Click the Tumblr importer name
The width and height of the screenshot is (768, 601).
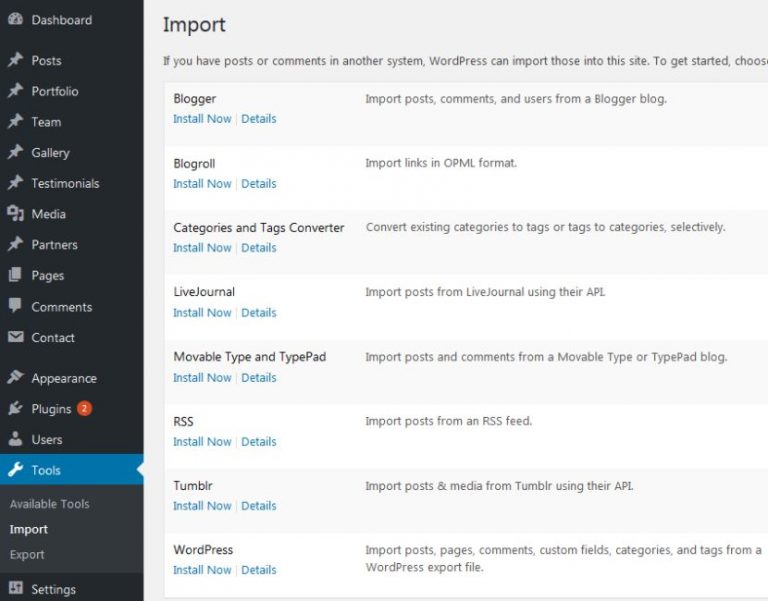click(192, 486)
